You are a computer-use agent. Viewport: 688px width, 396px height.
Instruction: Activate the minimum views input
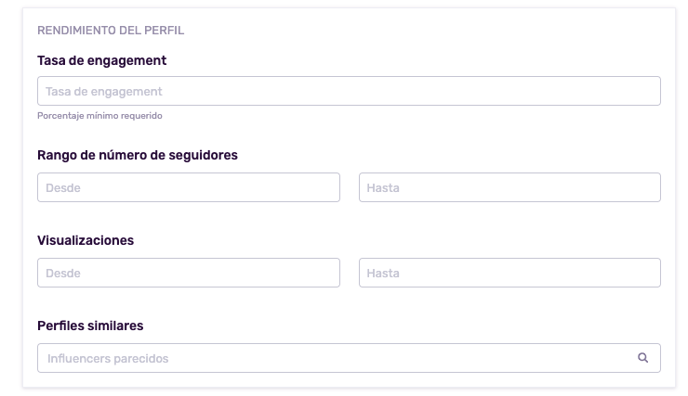point(189,273)
